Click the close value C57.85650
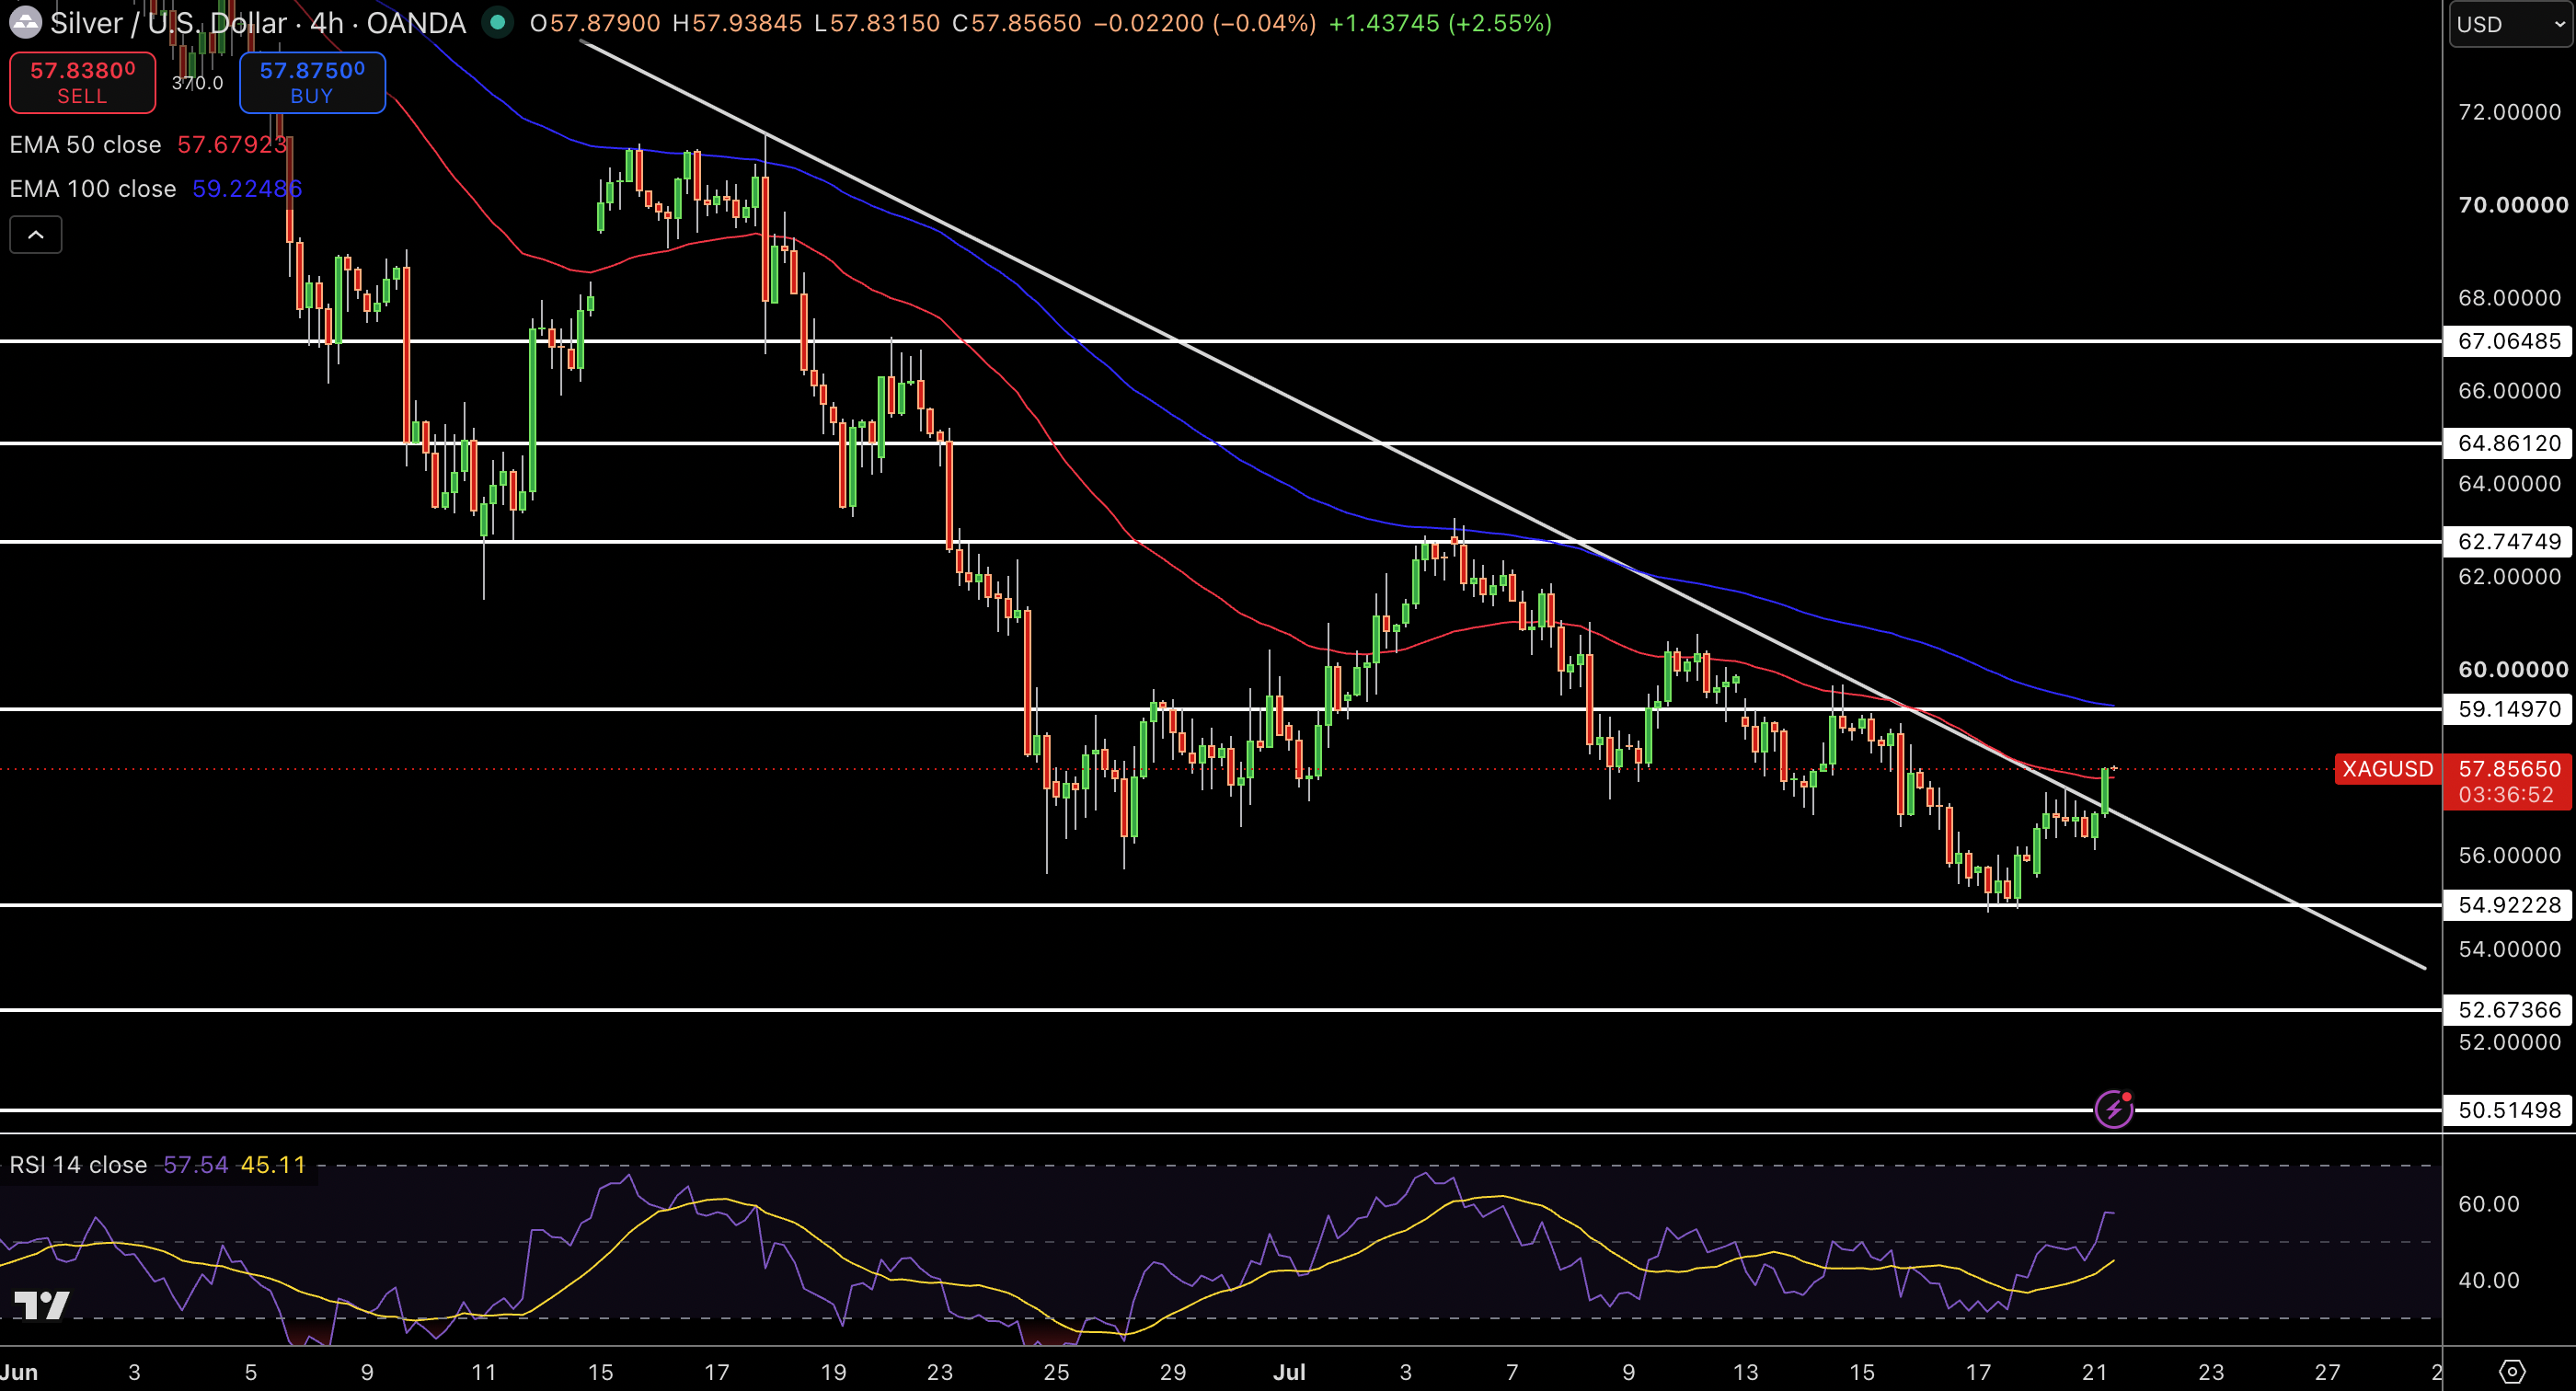 point(1017,23)
